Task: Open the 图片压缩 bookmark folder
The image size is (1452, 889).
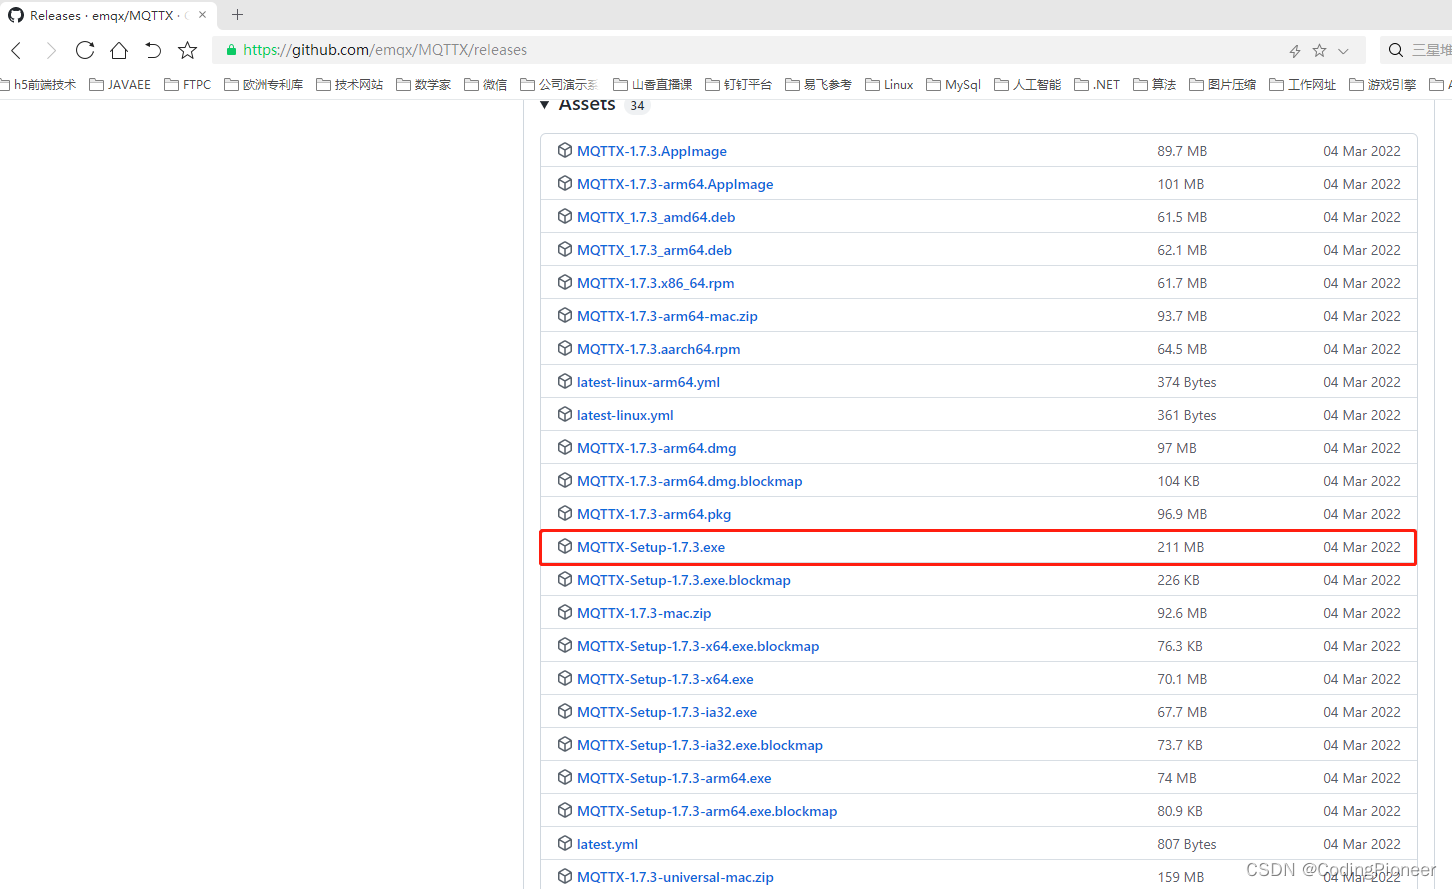Action: [x=1223, y=85]
